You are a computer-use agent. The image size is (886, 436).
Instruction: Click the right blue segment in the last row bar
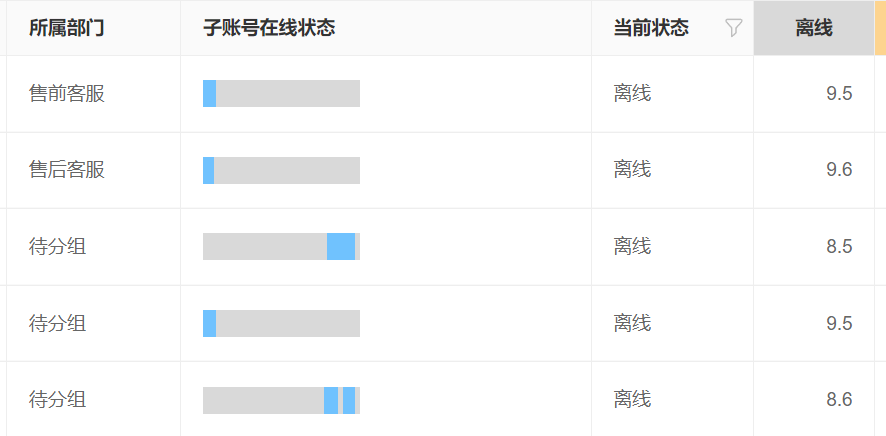pyautogui.click(x=349, y=400)
